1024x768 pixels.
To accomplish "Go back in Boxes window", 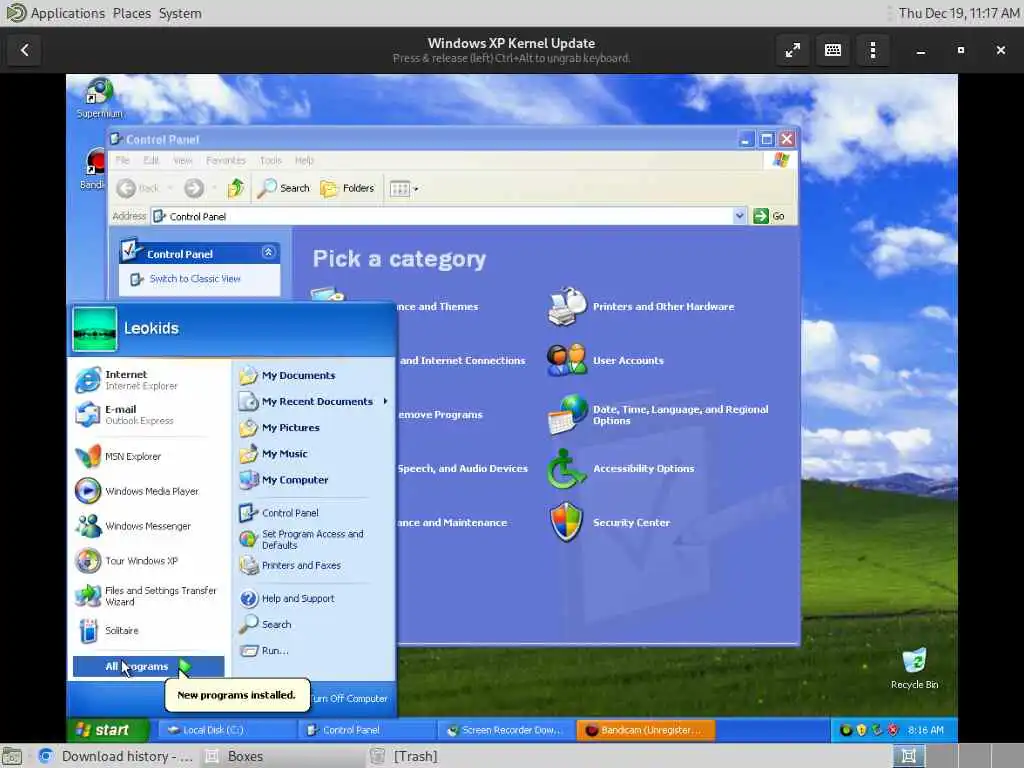I will 25,50.
